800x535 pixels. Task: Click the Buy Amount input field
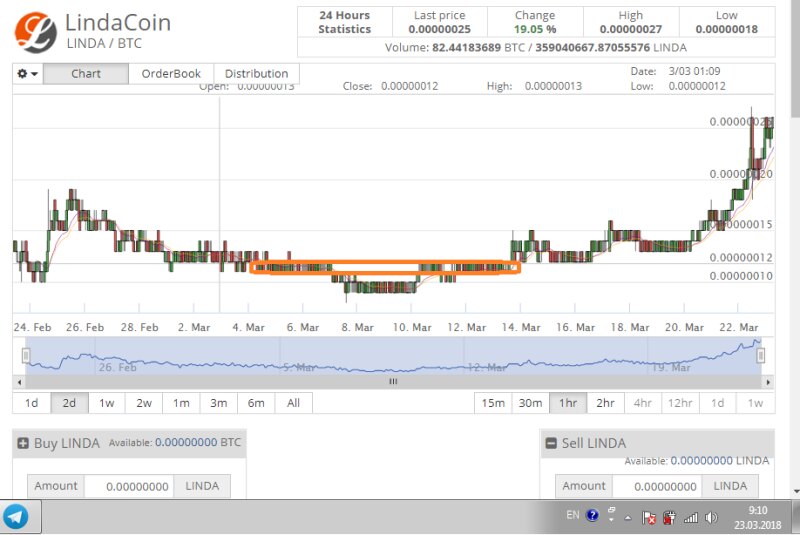[x=128, y=486]
